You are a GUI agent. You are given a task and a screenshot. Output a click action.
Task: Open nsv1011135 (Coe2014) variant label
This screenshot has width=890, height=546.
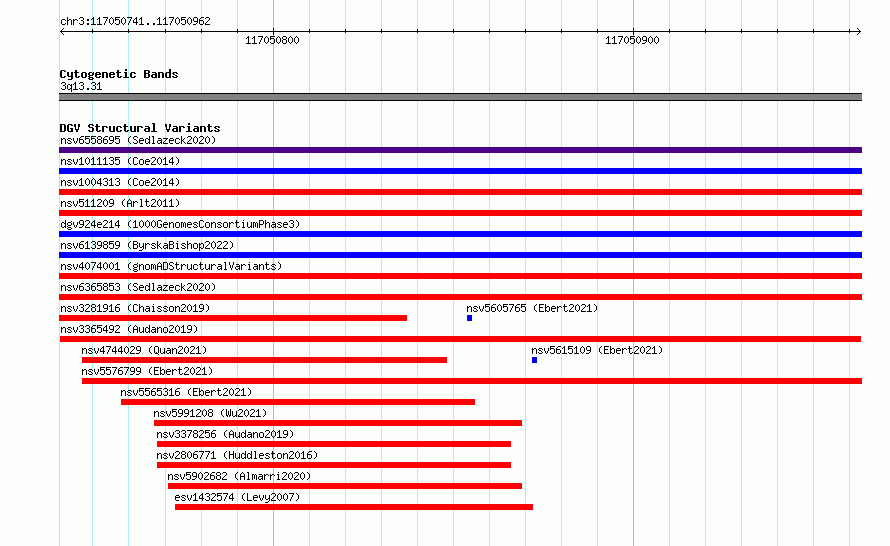[x=120, y=161]
